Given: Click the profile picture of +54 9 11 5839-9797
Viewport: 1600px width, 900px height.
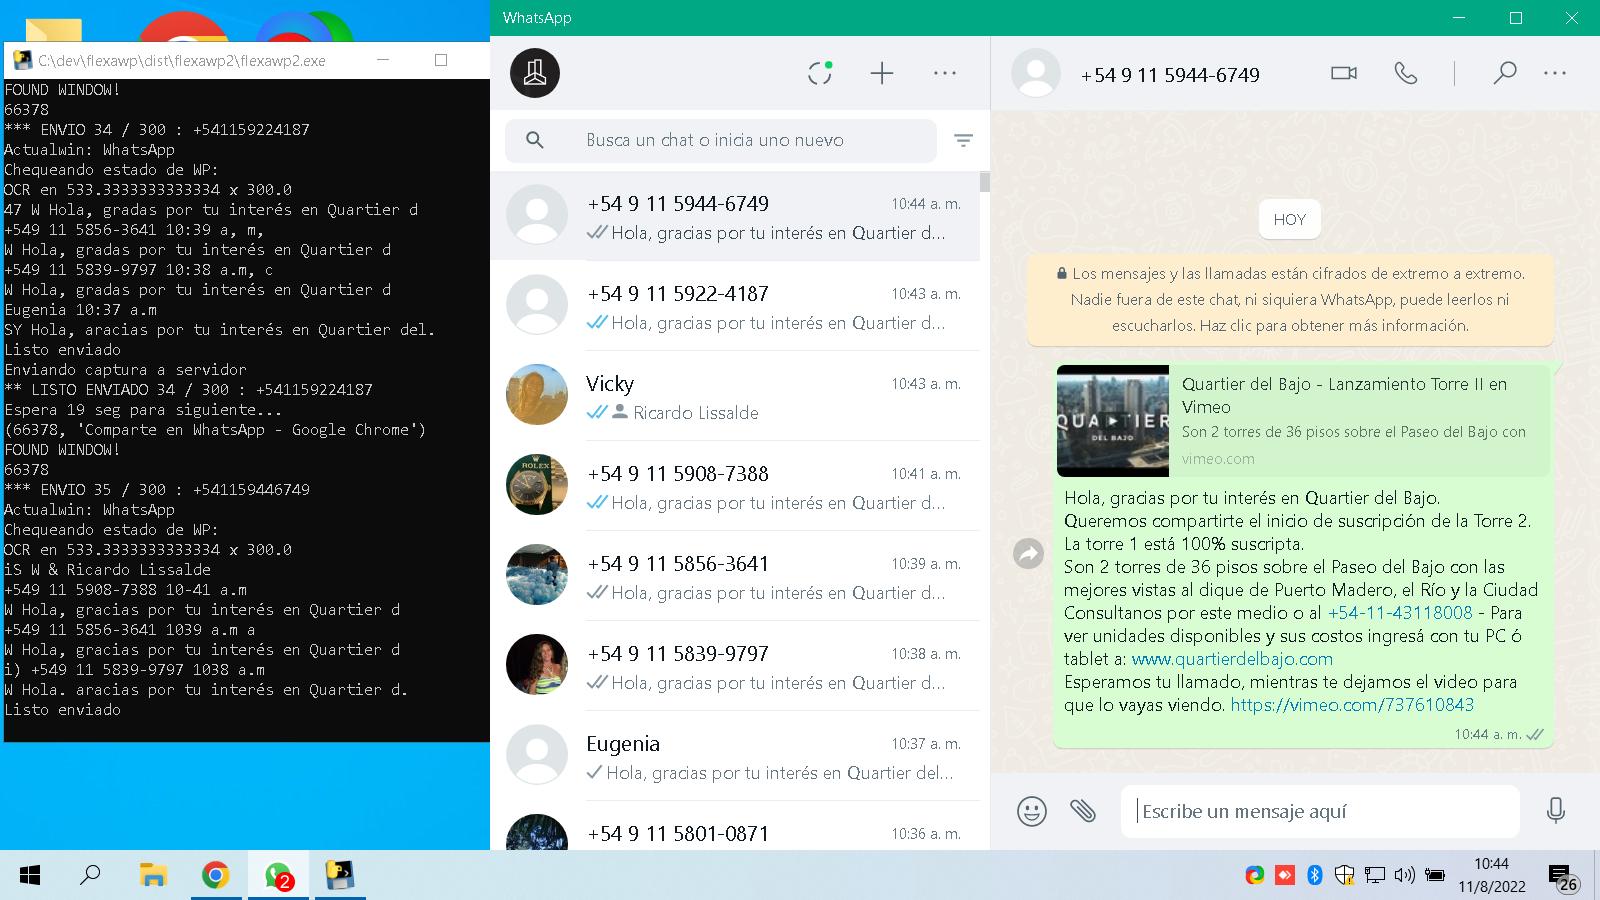Looking at the screenshot, I should tap(537, 665).
